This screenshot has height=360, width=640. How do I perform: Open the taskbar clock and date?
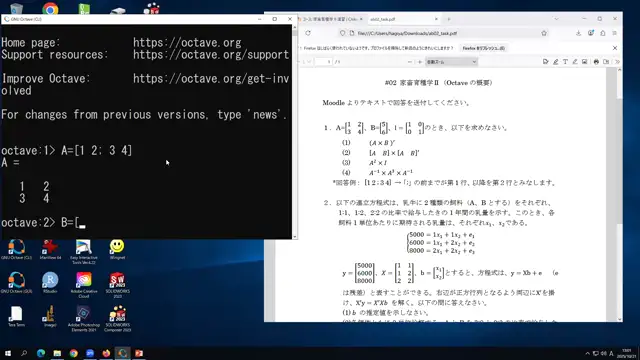pyautogui.click(x=626, y=353)
